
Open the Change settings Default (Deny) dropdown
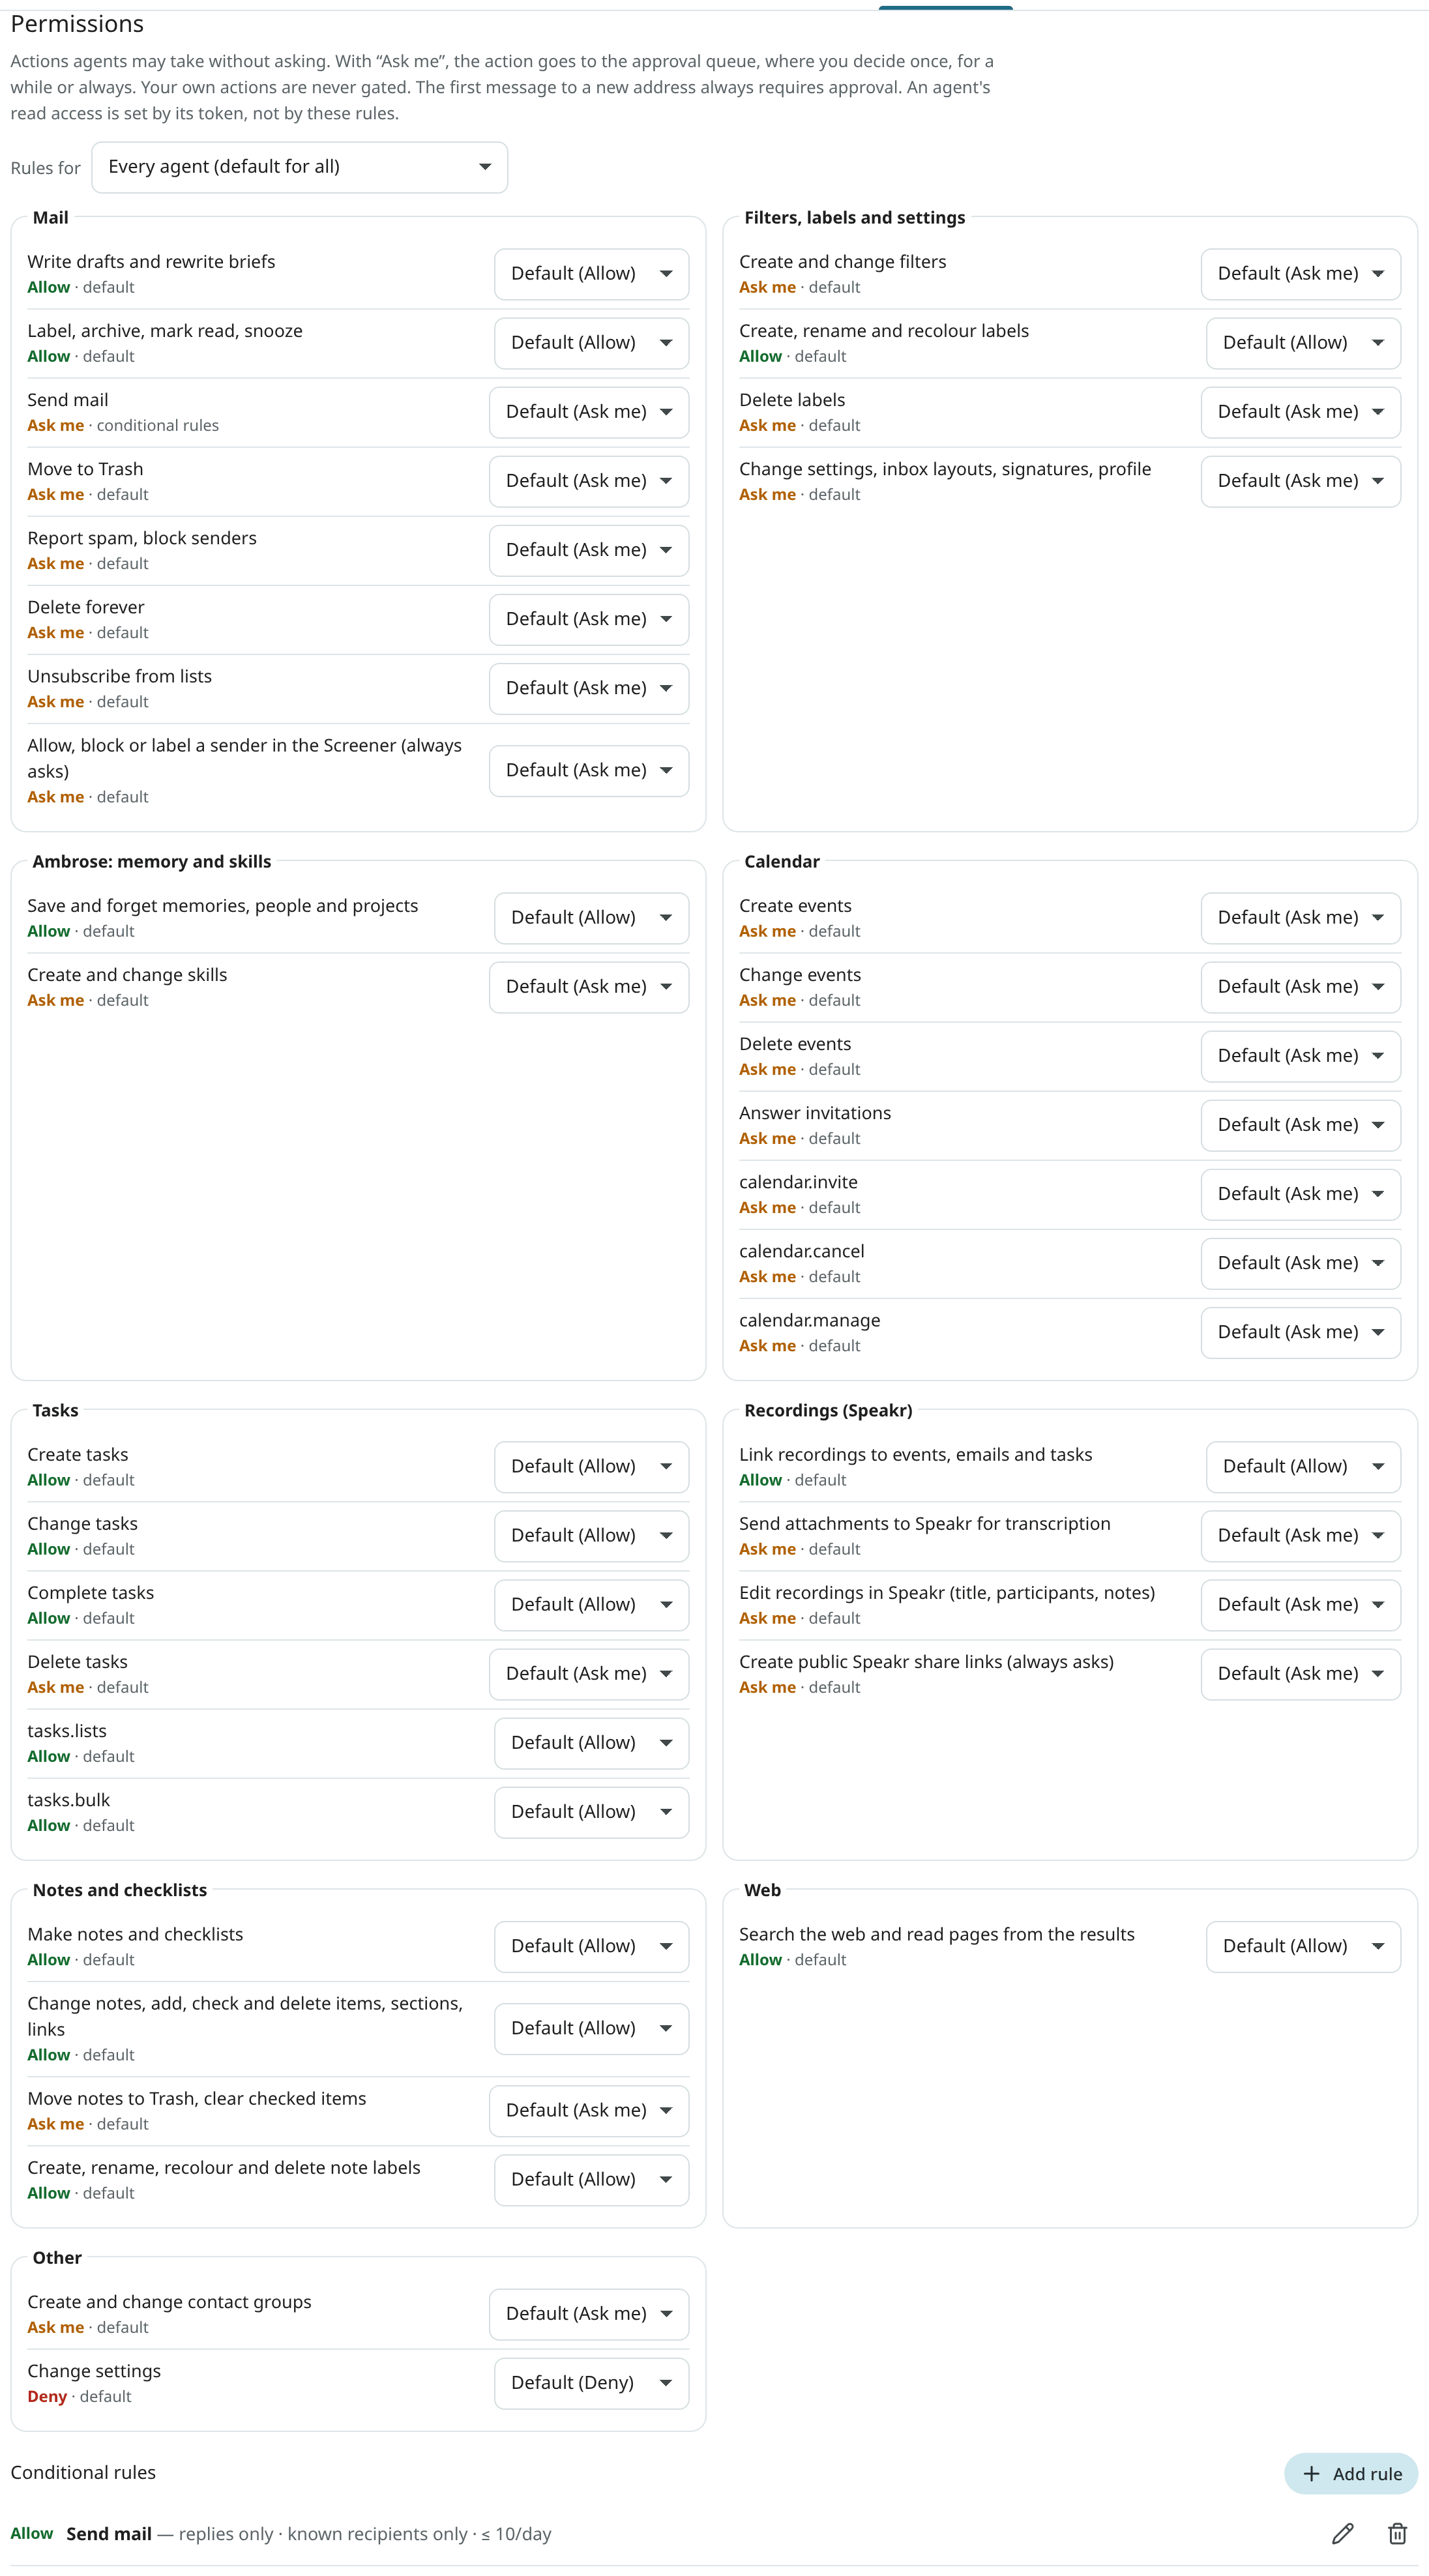(x=591, y=2383)
